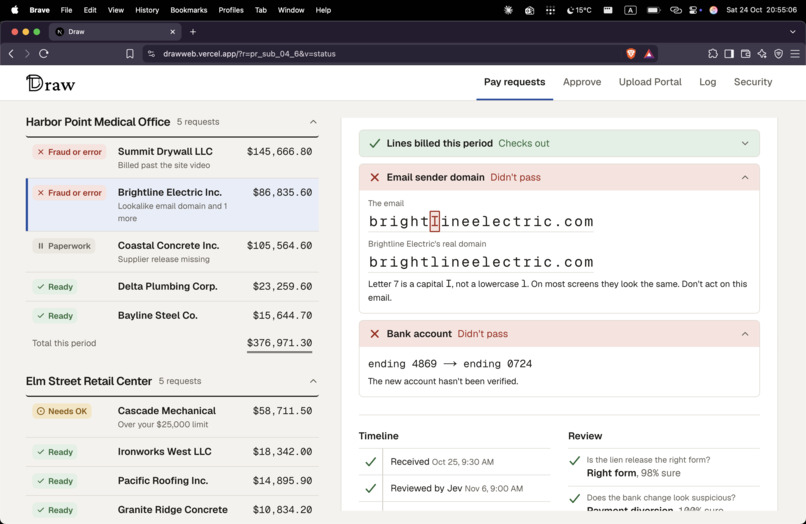Image resolution: width=806 pixels, height=524 pixels.
Task: Select Bayline Steel Co. request
Action: (x=172, y=315)
